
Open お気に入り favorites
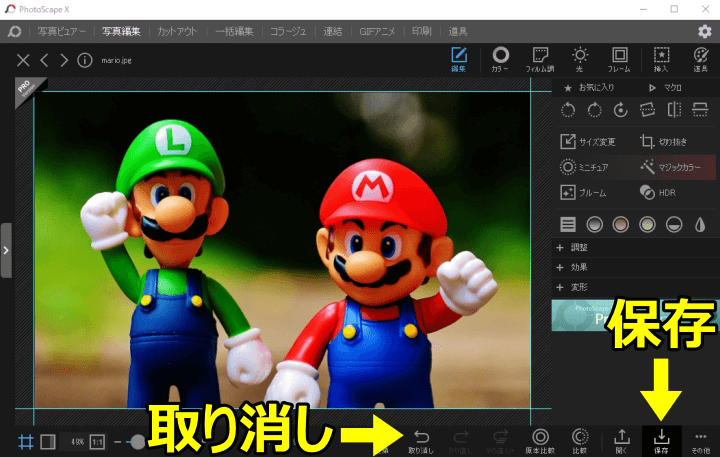point(589,87)
